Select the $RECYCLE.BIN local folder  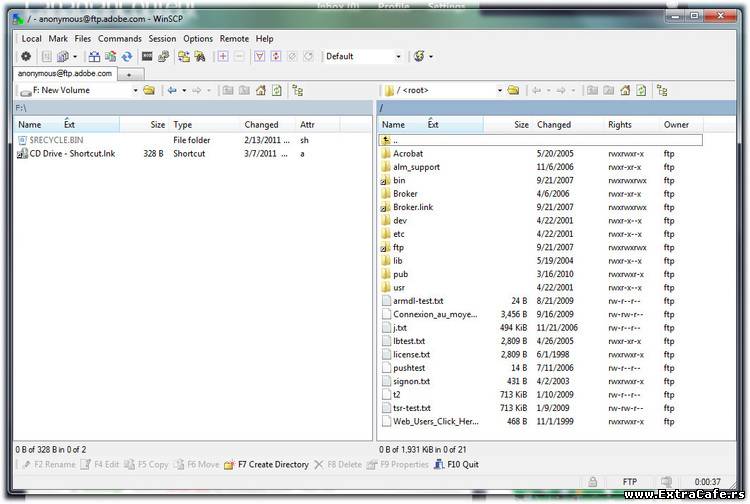click(56, 140)
